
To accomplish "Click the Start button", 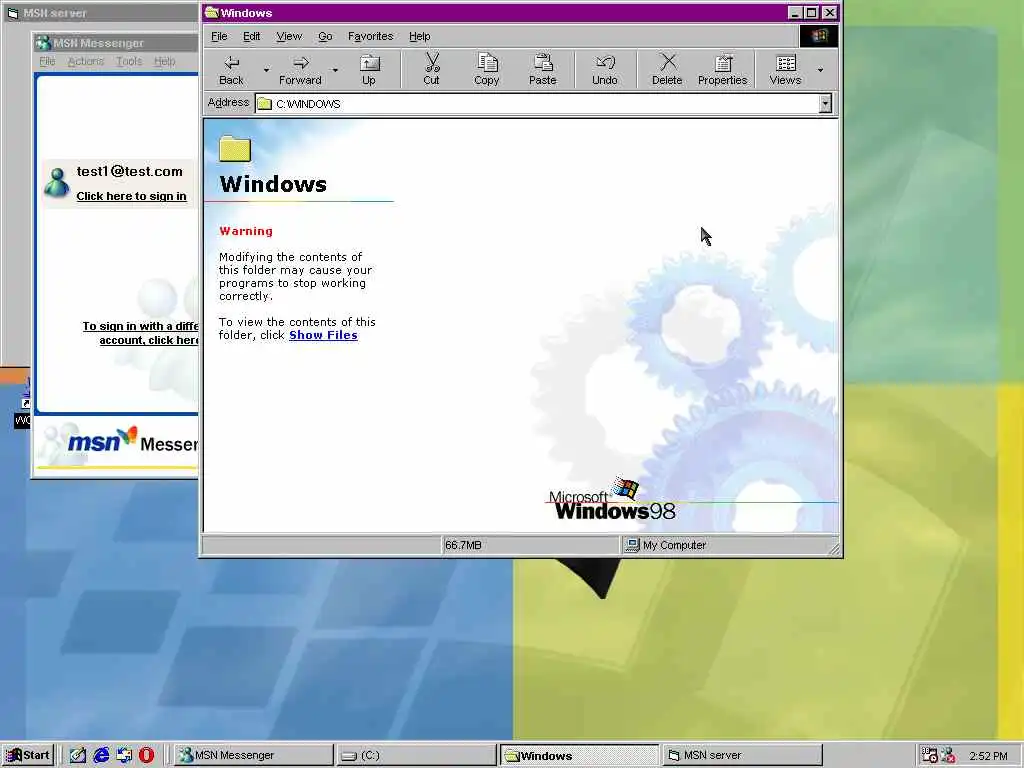I will (27, 756).
